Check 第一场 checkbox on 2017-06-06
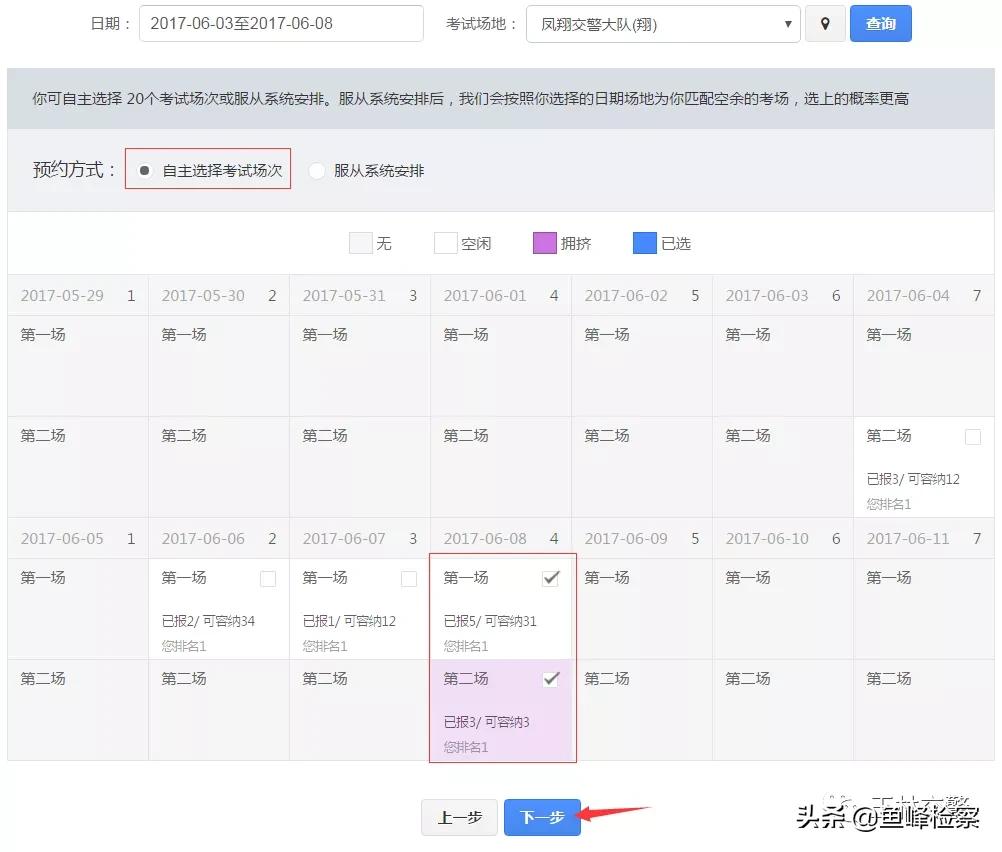This screenshot has height=852, width=1002. (266, 577)
